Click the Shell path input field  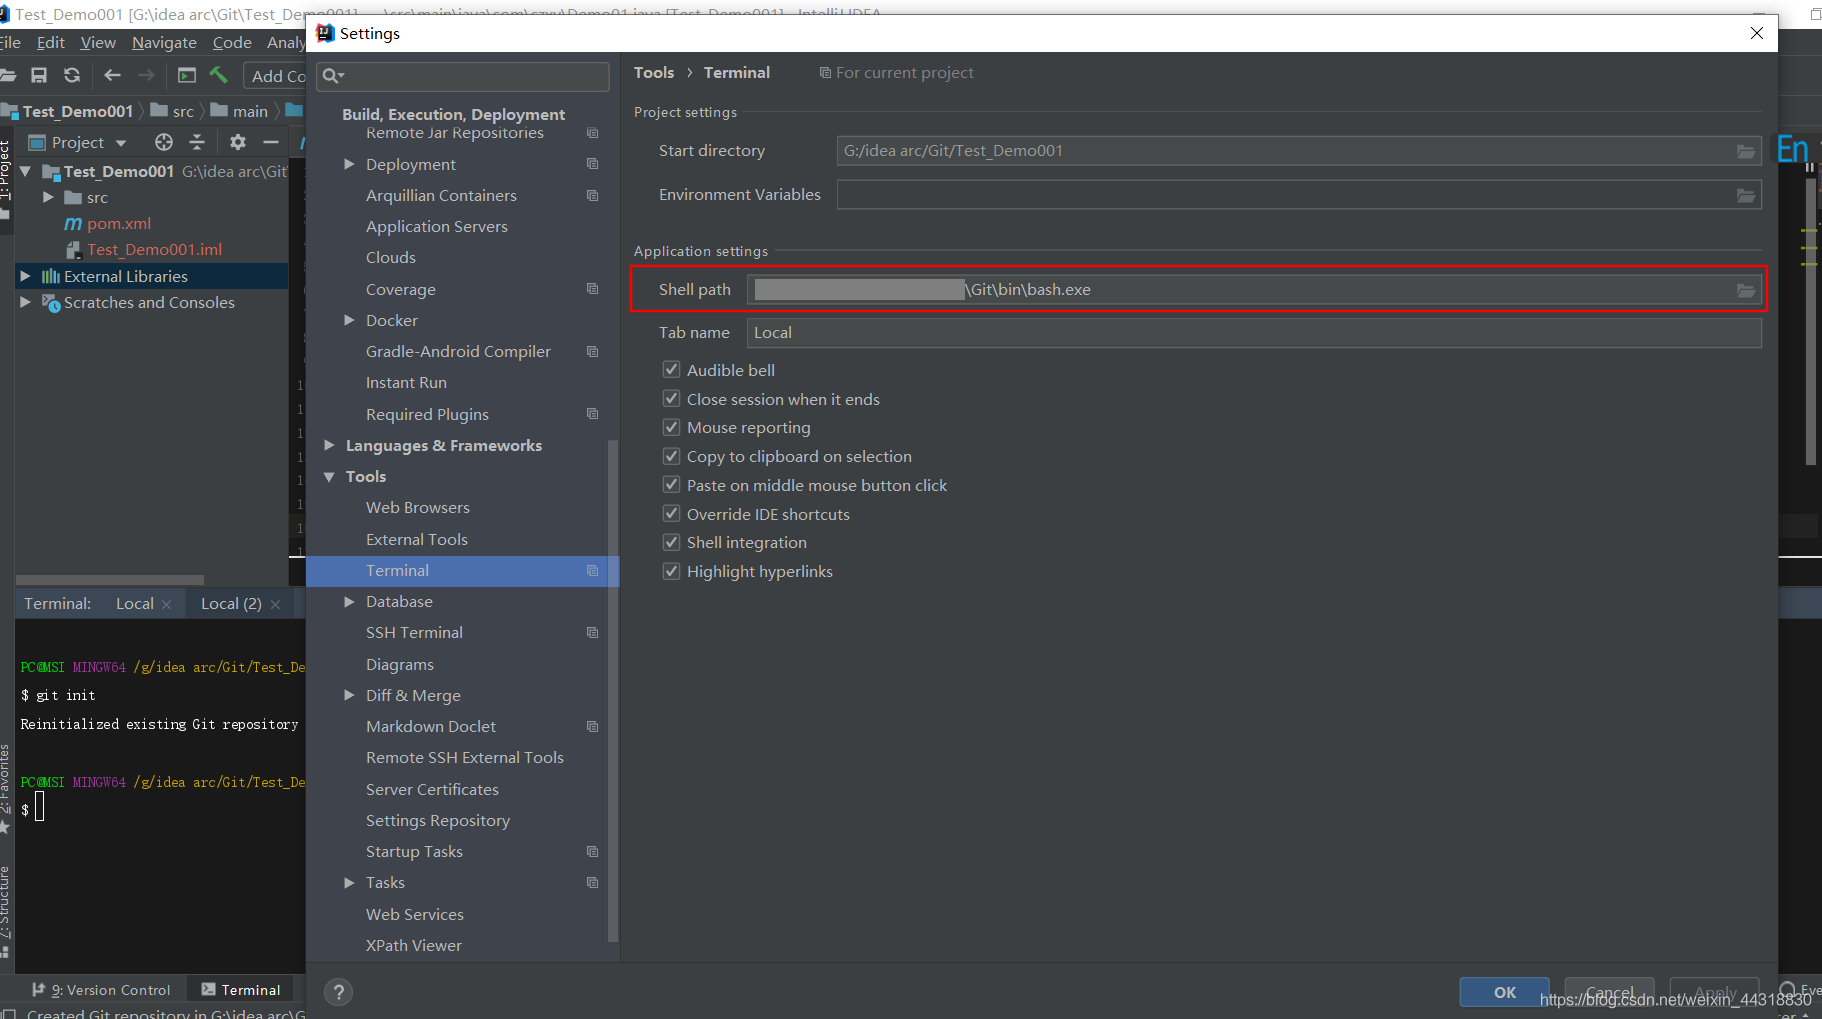tap(1254, 290)
